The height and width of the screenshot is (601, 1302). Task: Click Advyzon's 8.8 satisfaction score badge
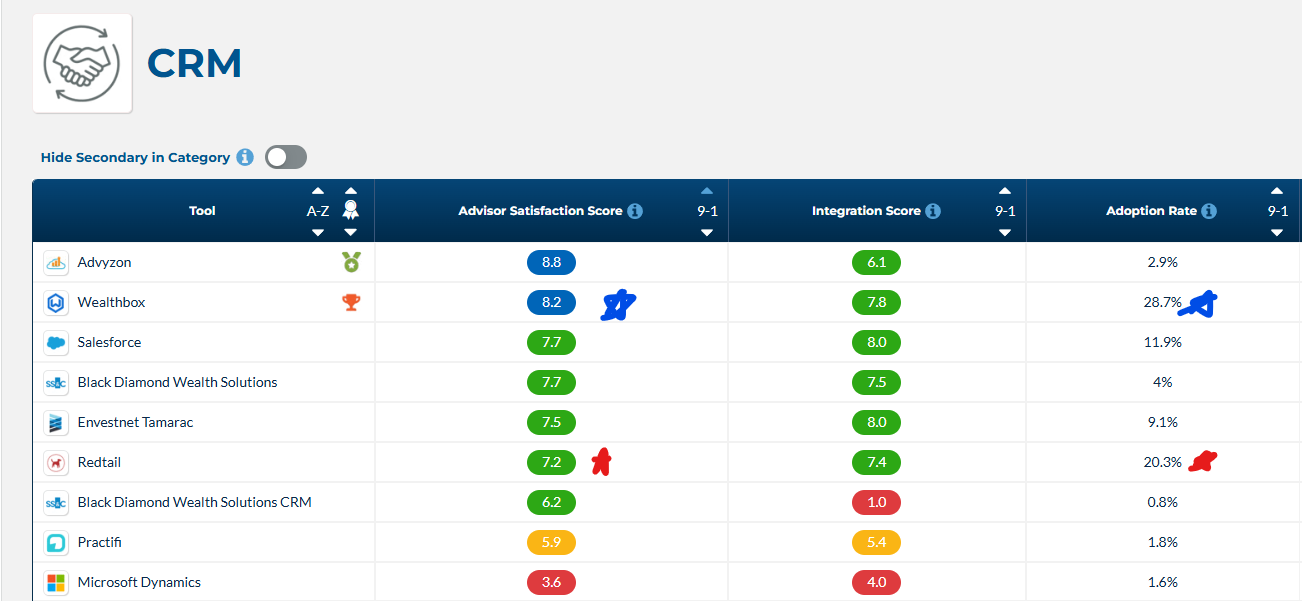pos(551,262)
